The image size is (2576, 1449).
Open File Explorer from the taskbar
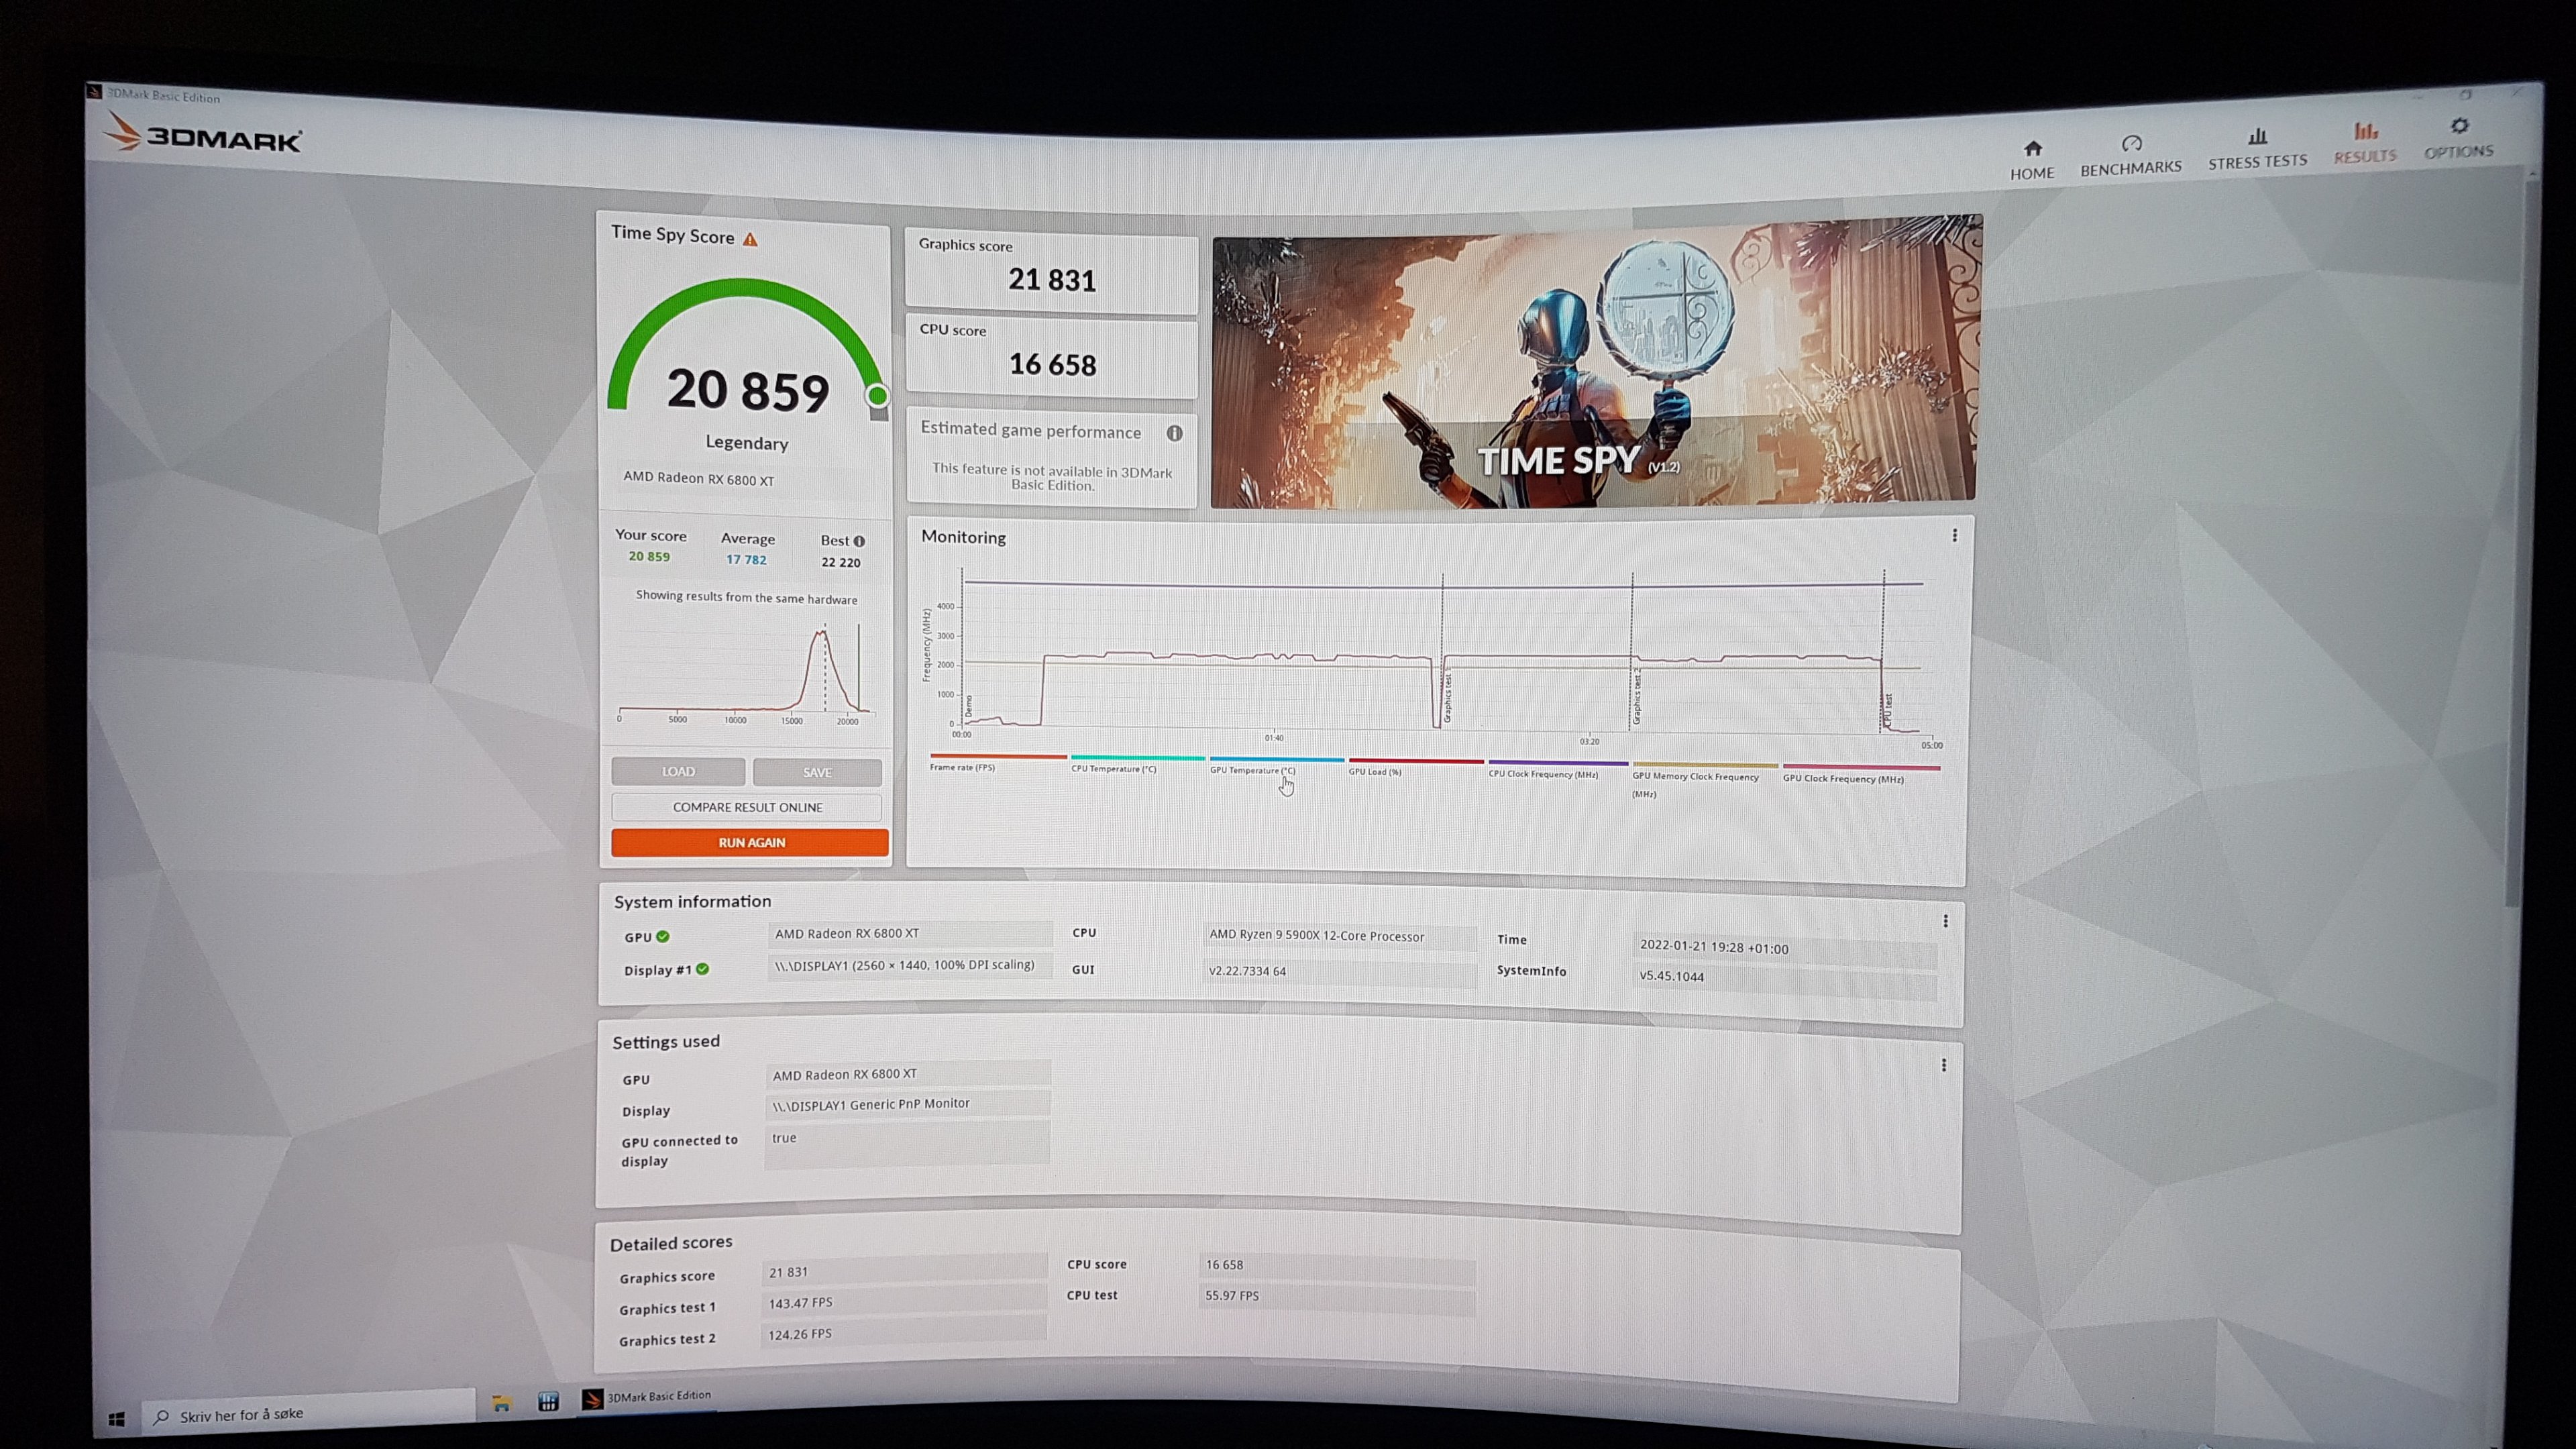pyautogui.click(x=502, y=1404)
